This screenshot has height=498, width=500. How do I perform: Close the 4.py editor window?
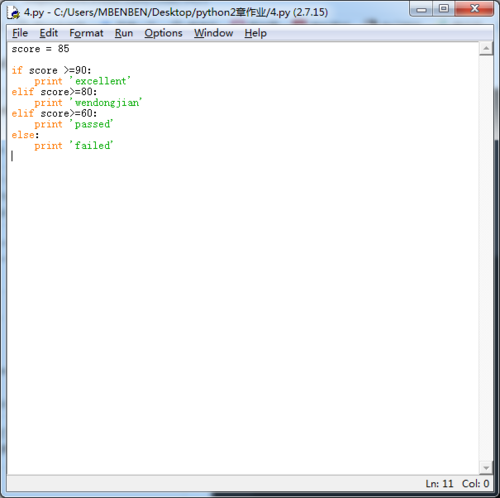(x=474, y=9)
